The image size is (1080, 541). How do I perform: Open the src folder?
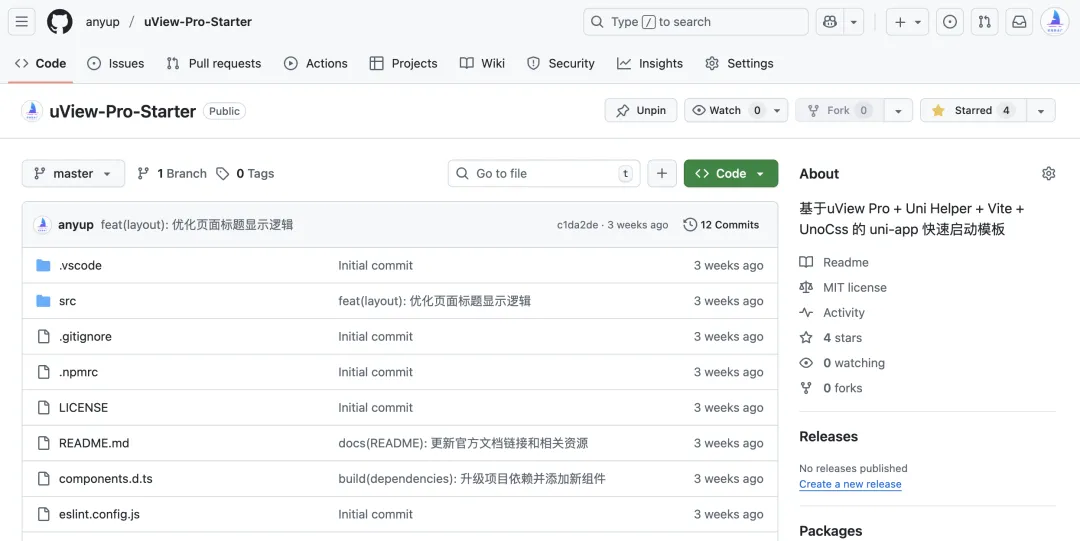coord(67,301)
